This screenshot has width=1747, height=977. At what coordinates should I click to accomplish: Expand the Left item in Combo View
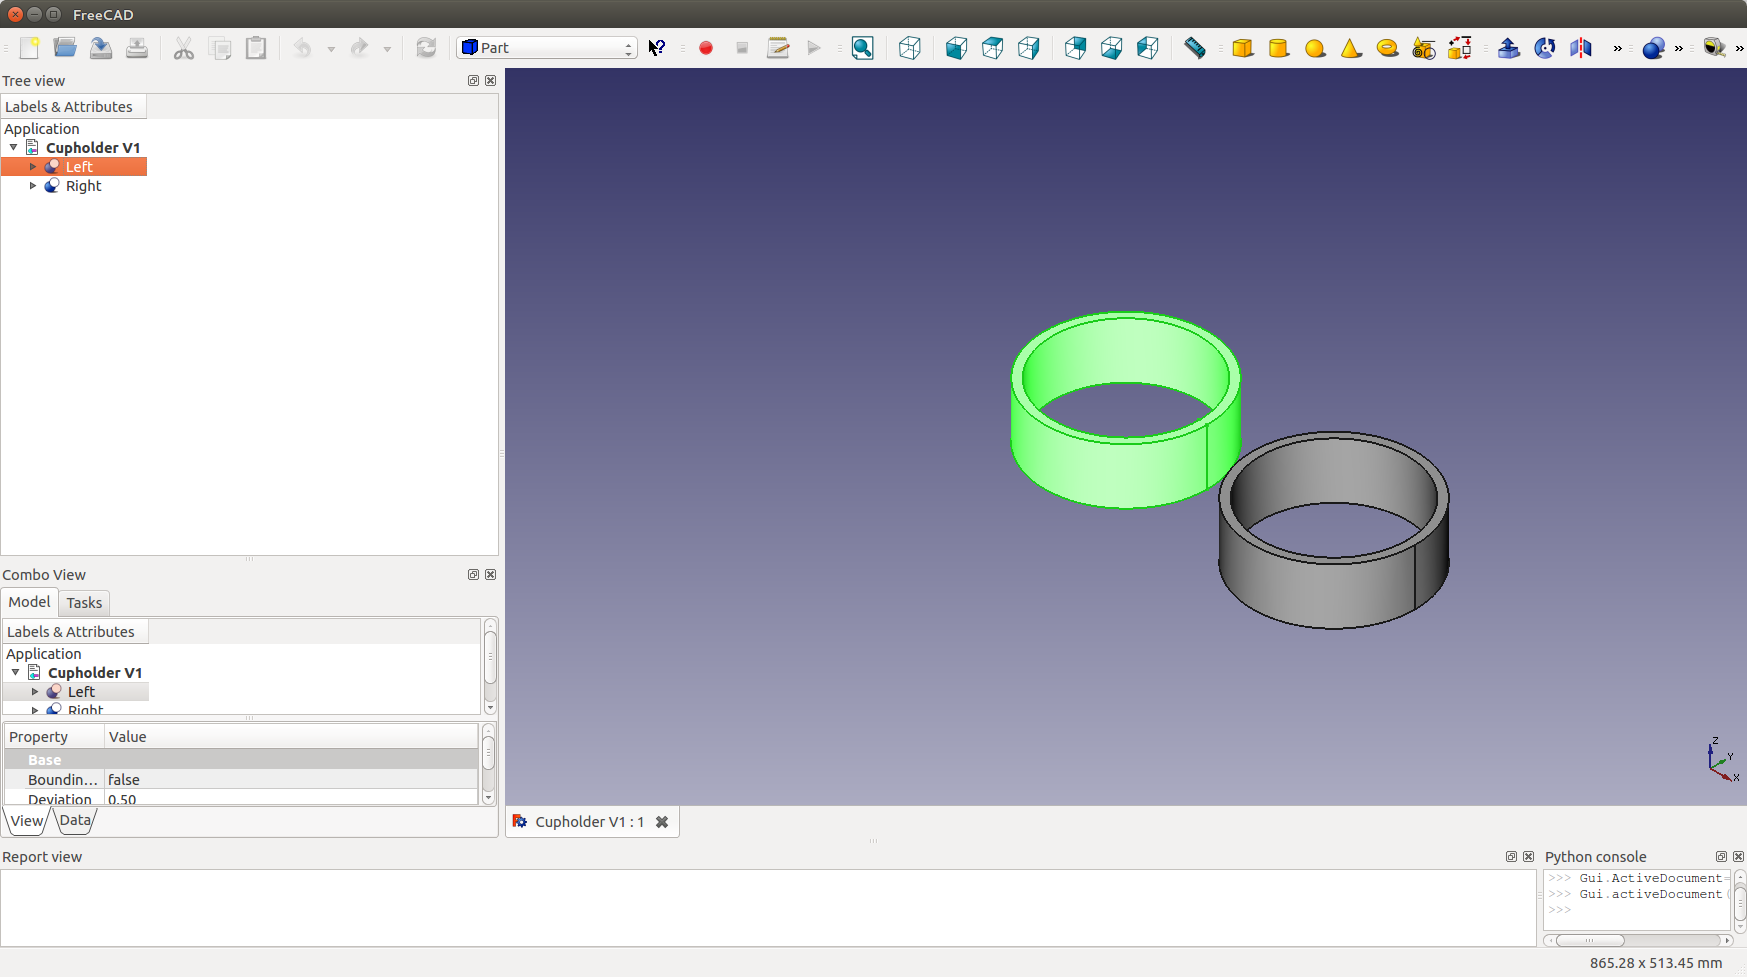[35, 692]
